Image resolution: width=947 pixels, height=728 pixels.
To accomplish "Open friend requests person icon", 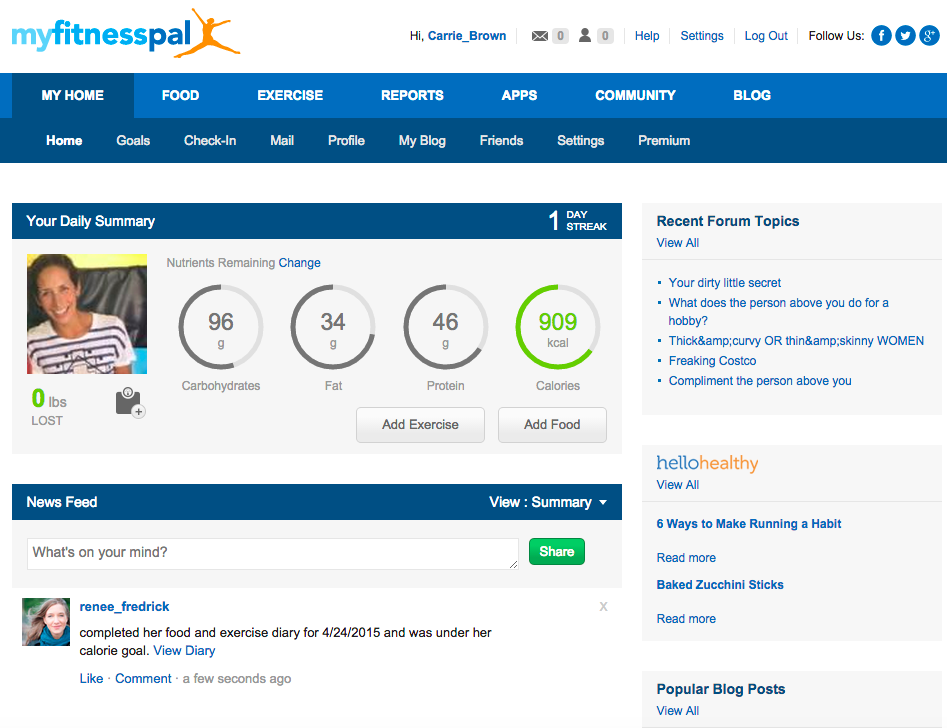I will pyautogui.click(x=585, y=36).
